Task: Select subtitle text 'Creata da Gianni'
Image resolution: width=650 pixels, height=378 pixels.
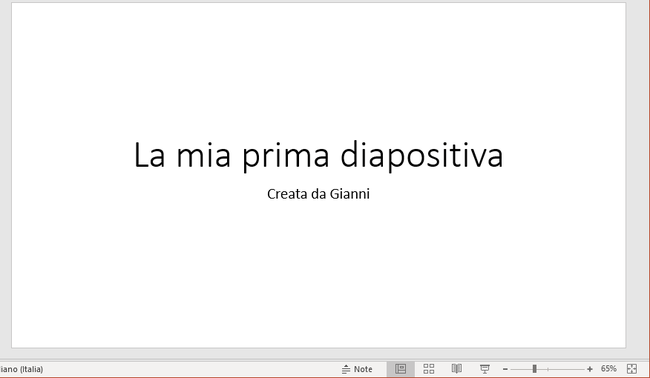Action: tap(318, 194)
